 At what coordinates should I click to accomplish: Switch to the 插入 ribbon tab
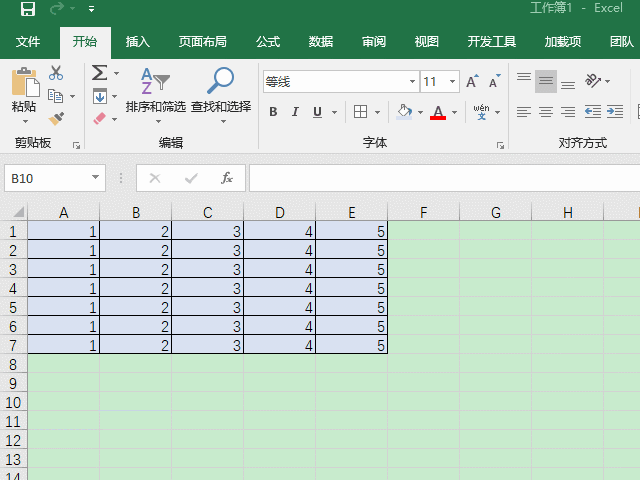[x=138, y=42]
